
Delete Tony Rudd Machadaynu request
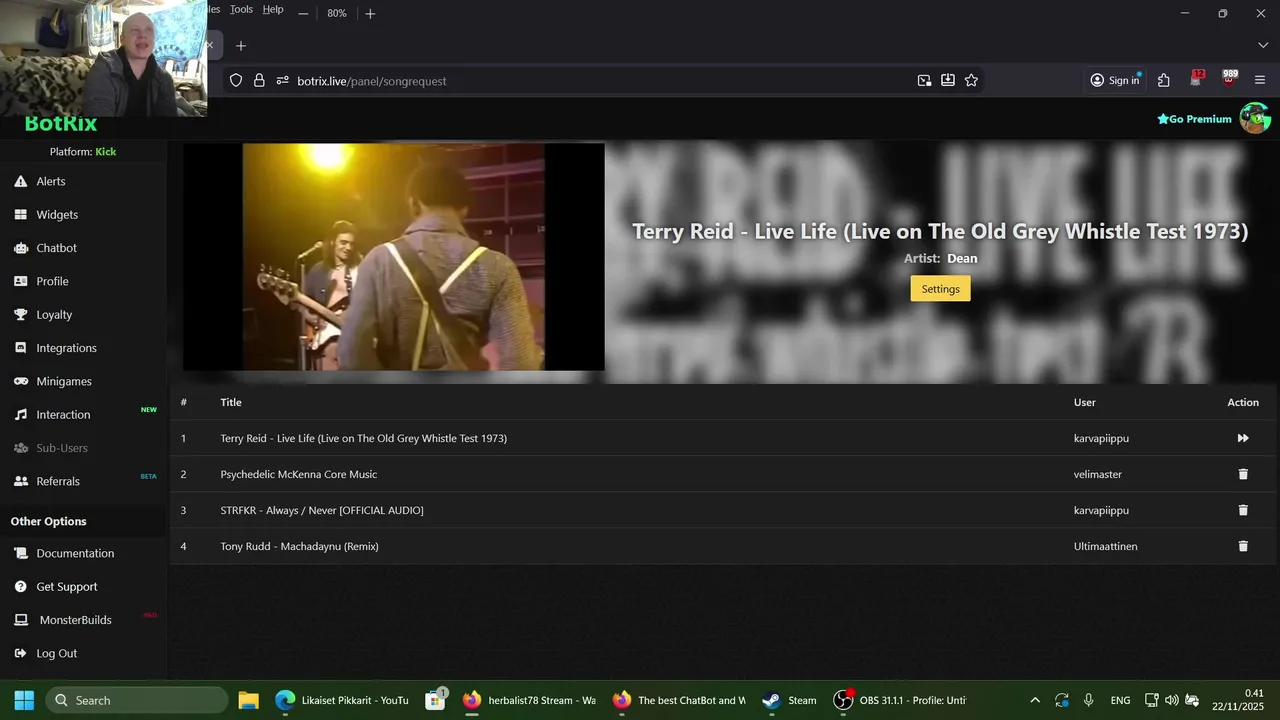1243,546
